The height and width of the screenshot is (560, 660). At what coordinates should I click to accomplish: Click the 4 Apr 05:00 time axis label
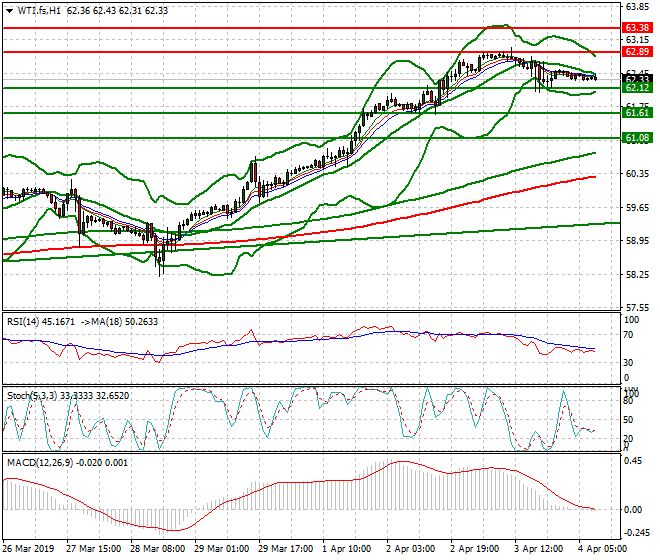click(x=602, y=549)
